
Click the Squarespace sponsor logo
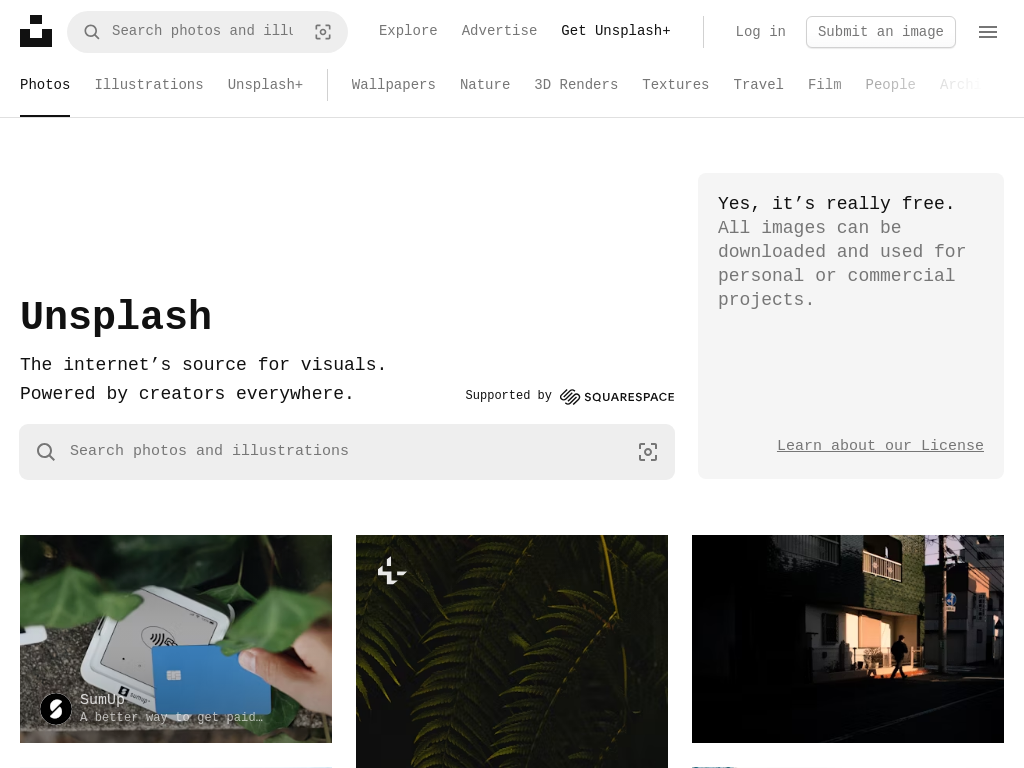(x=616, y=396)
